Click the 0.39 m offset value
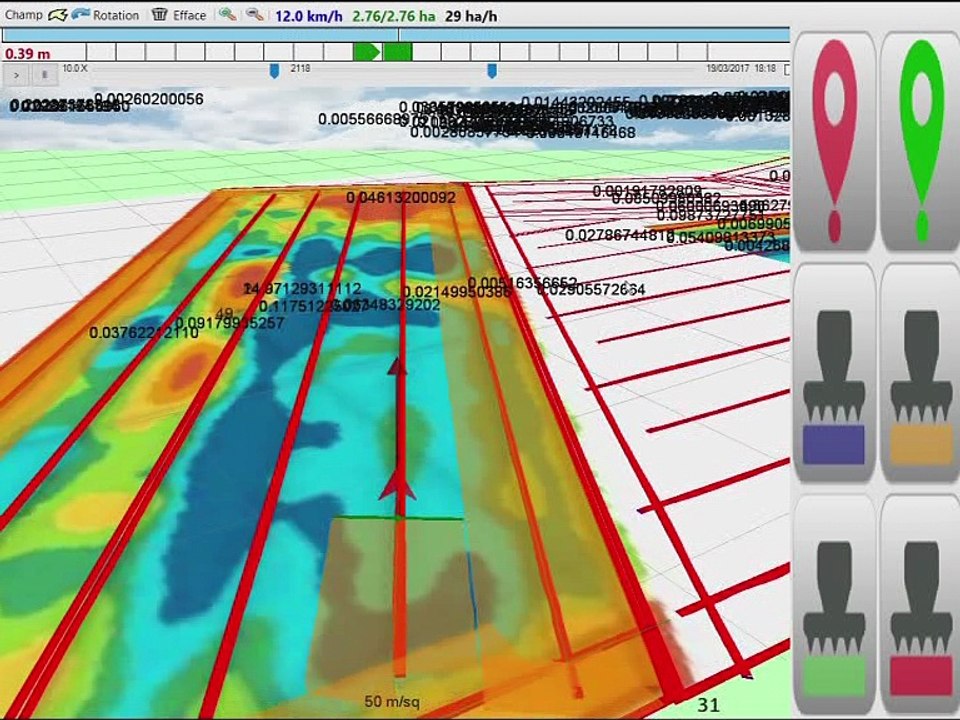This screenshot has width=960, height=720. [28, 54]
